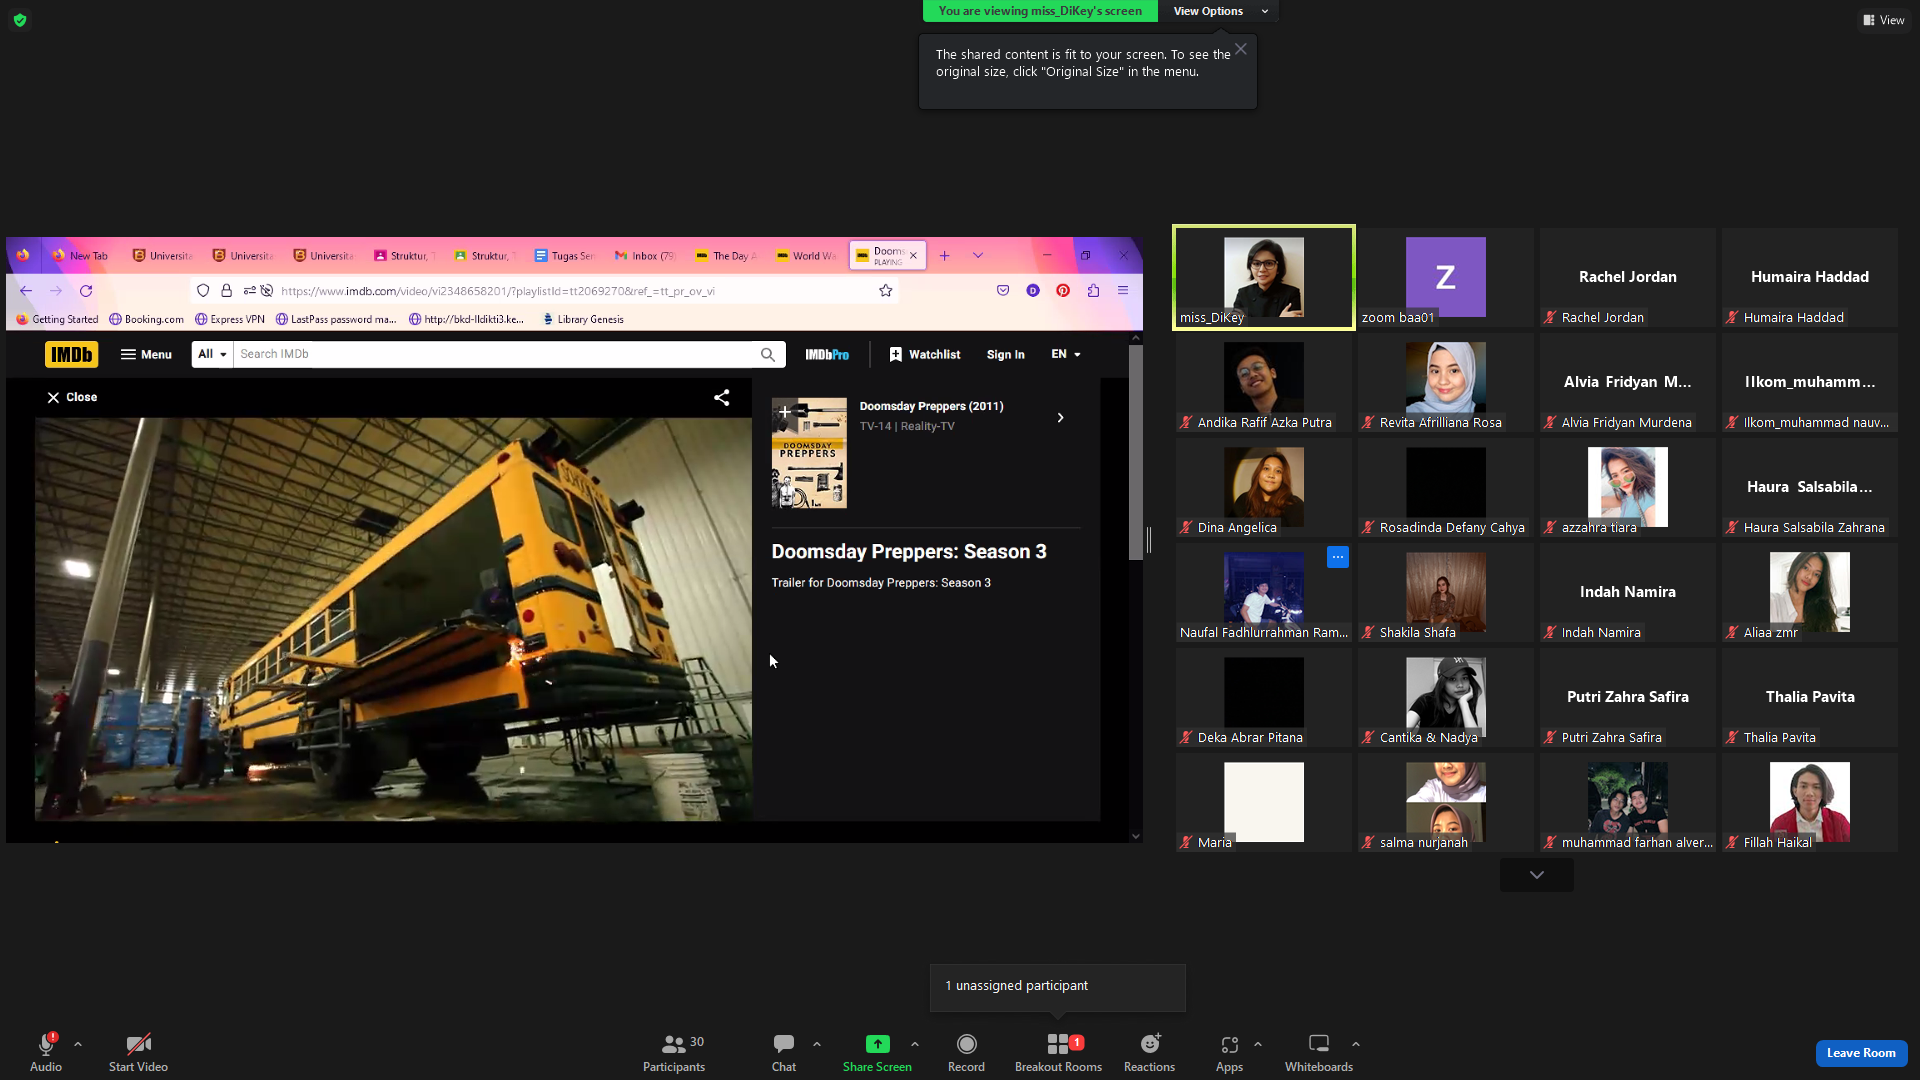Screen dimensions: 1920x1080
Task: Expand Apps options arrow
Action: tap(1258, 1044)
